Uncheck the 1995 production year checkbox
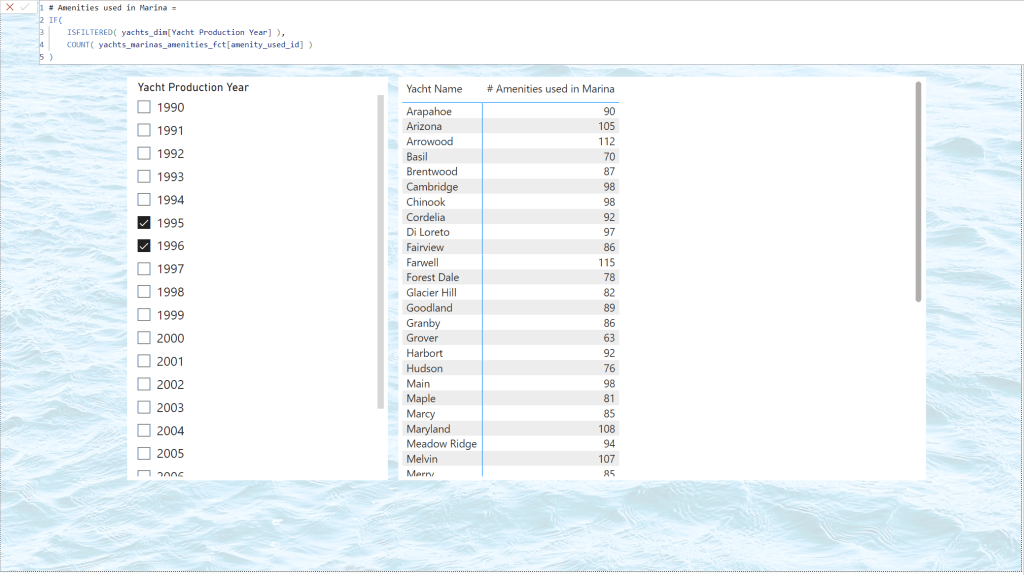 pos(144,223)
